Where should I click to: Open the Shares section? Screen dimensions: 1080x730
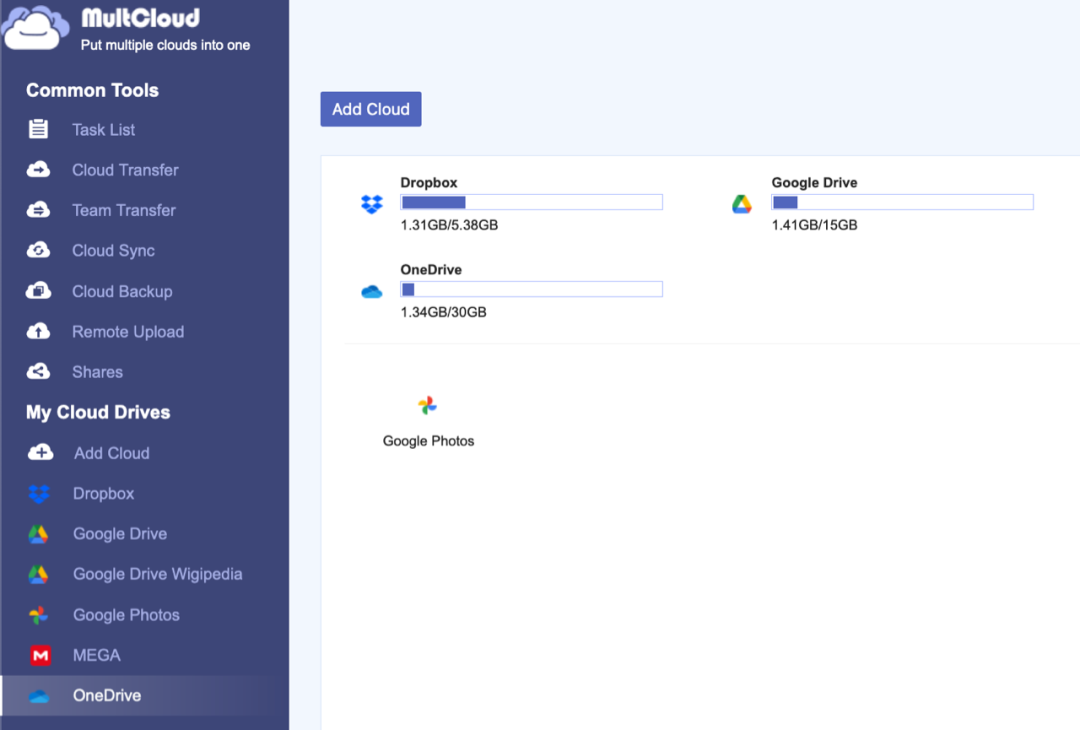tap(38, 371)
